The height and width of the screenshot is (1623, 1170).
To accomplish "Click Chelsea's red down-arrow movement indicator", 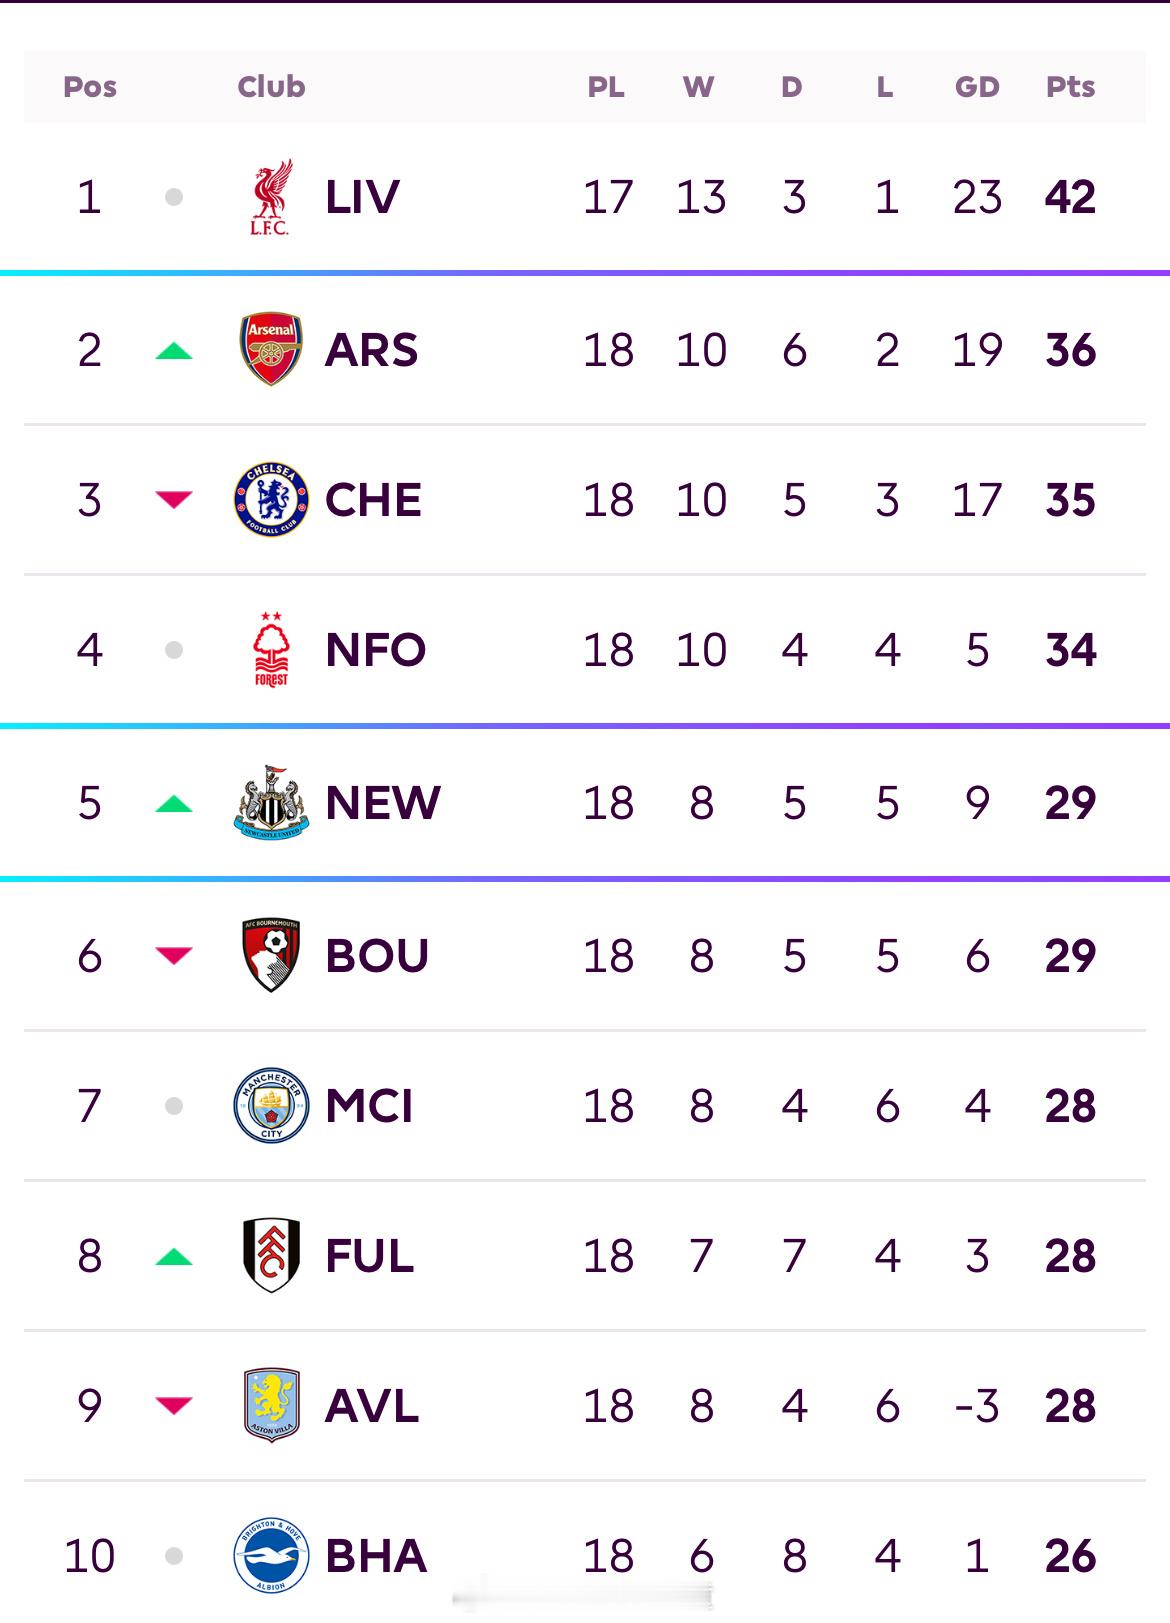I will pos(174,500).
